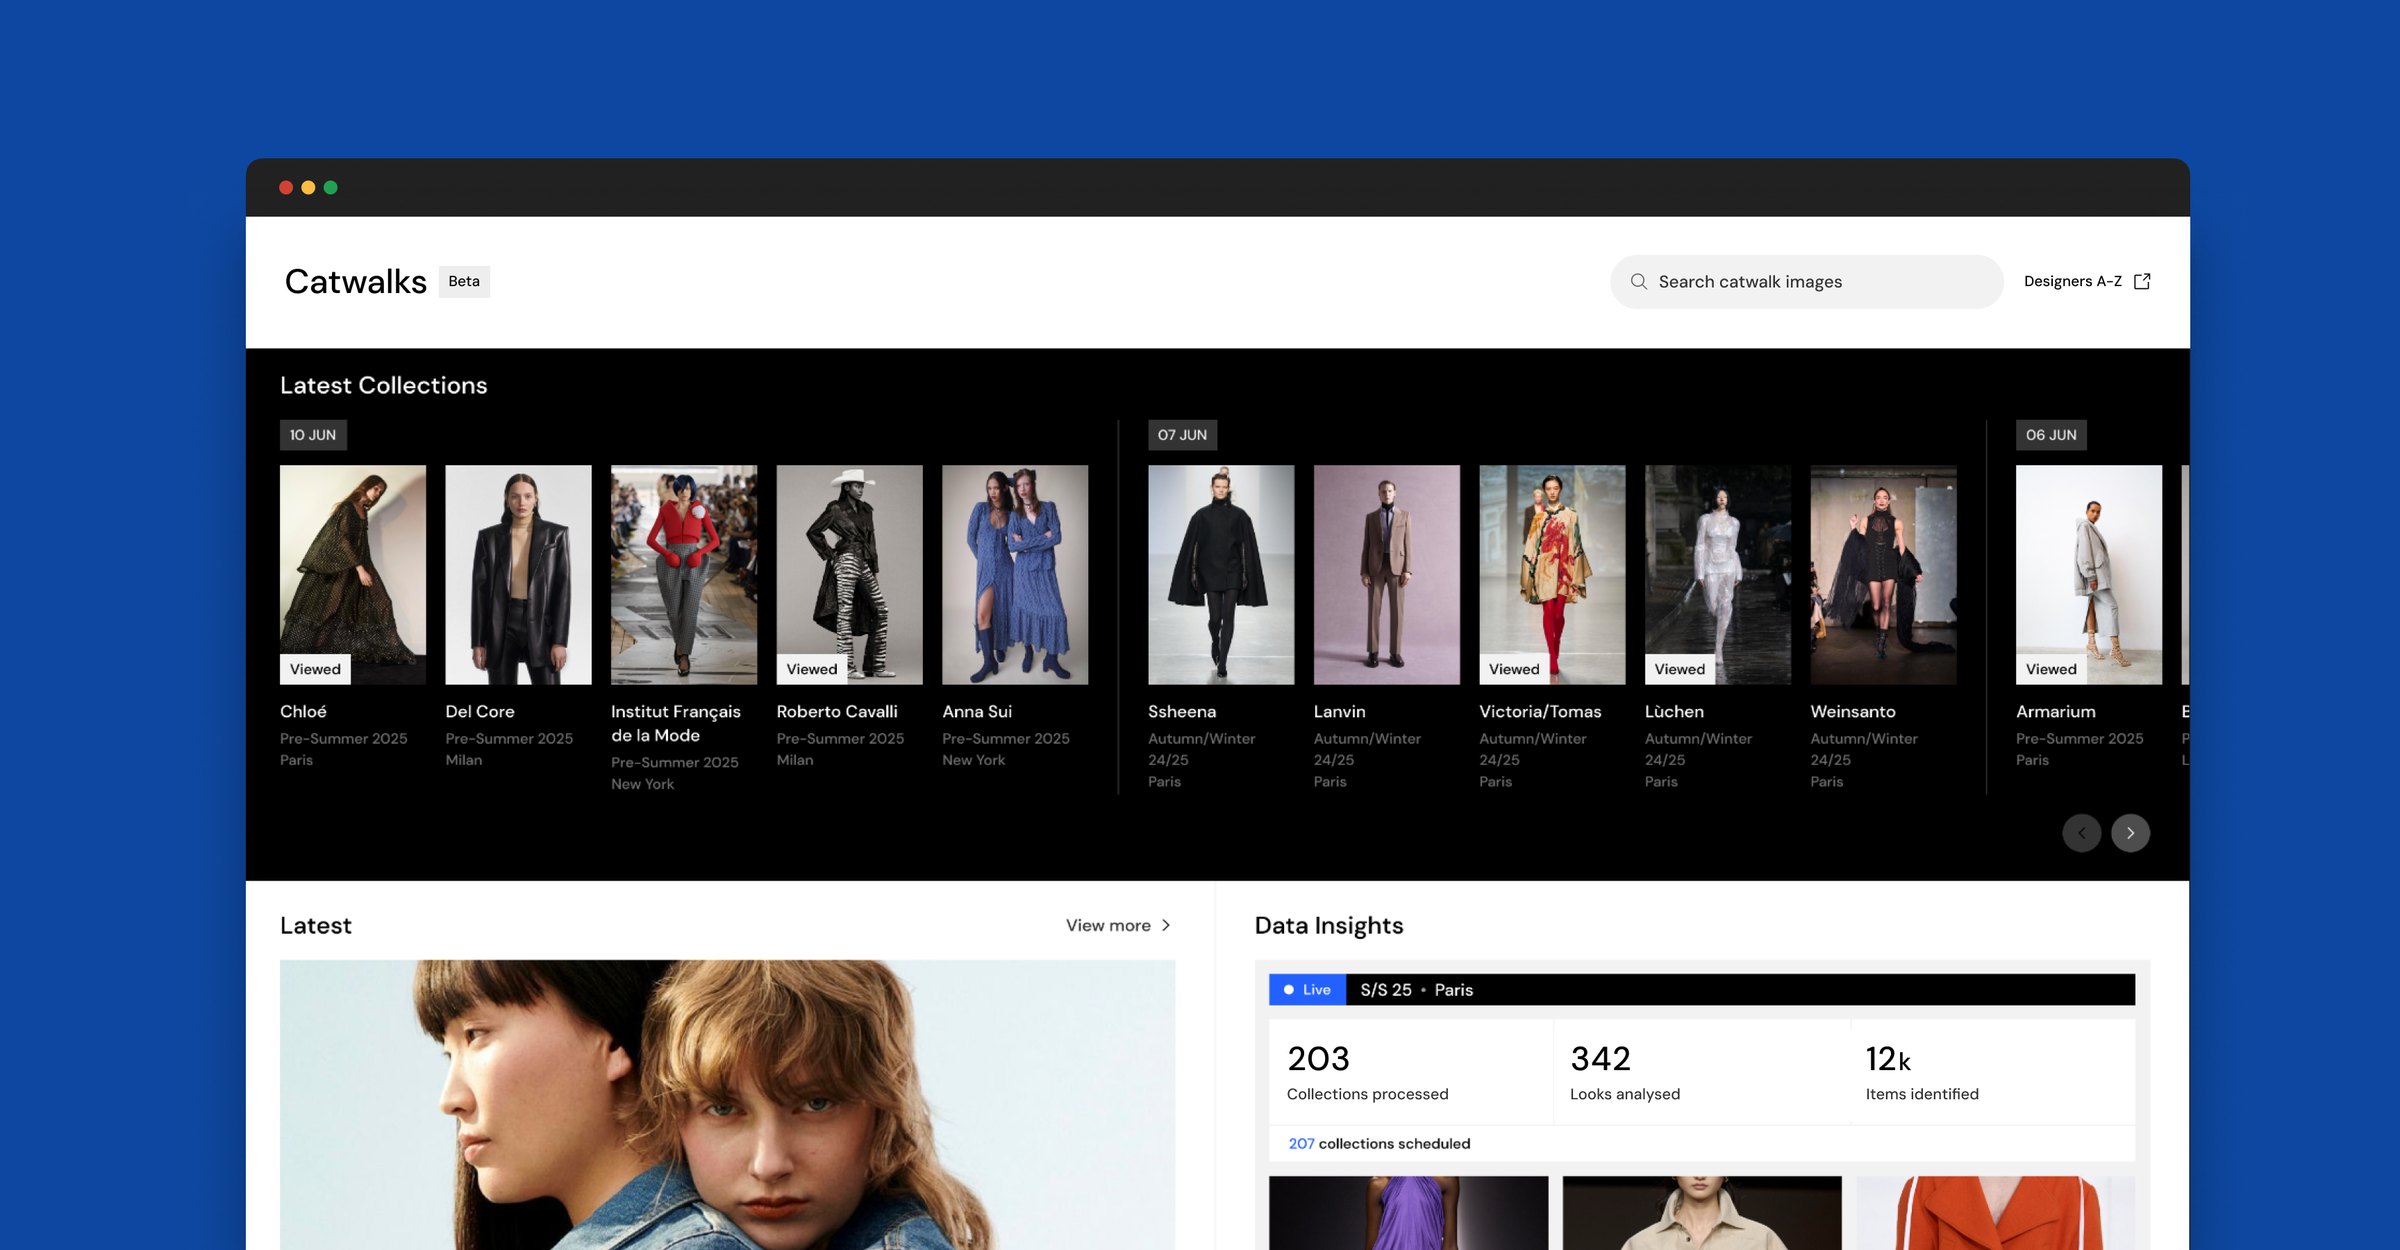Open the Lùchen collection thumbnail
Screen dimensions: 2400x1250
point(1718,575)
